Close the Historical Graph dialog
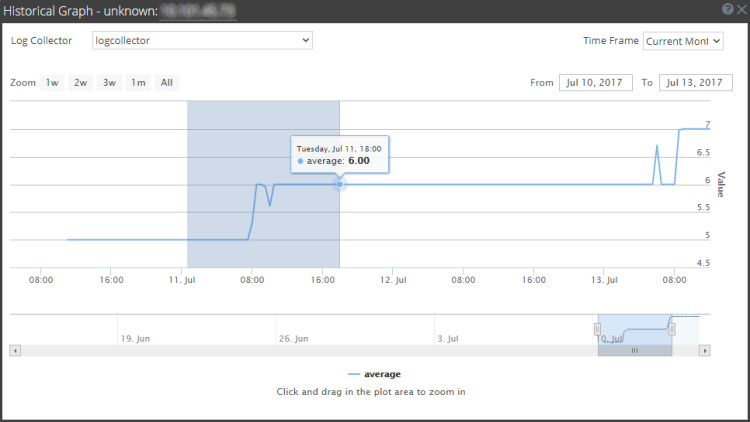This screenshot has height=422, width=750. pos(742,9)
